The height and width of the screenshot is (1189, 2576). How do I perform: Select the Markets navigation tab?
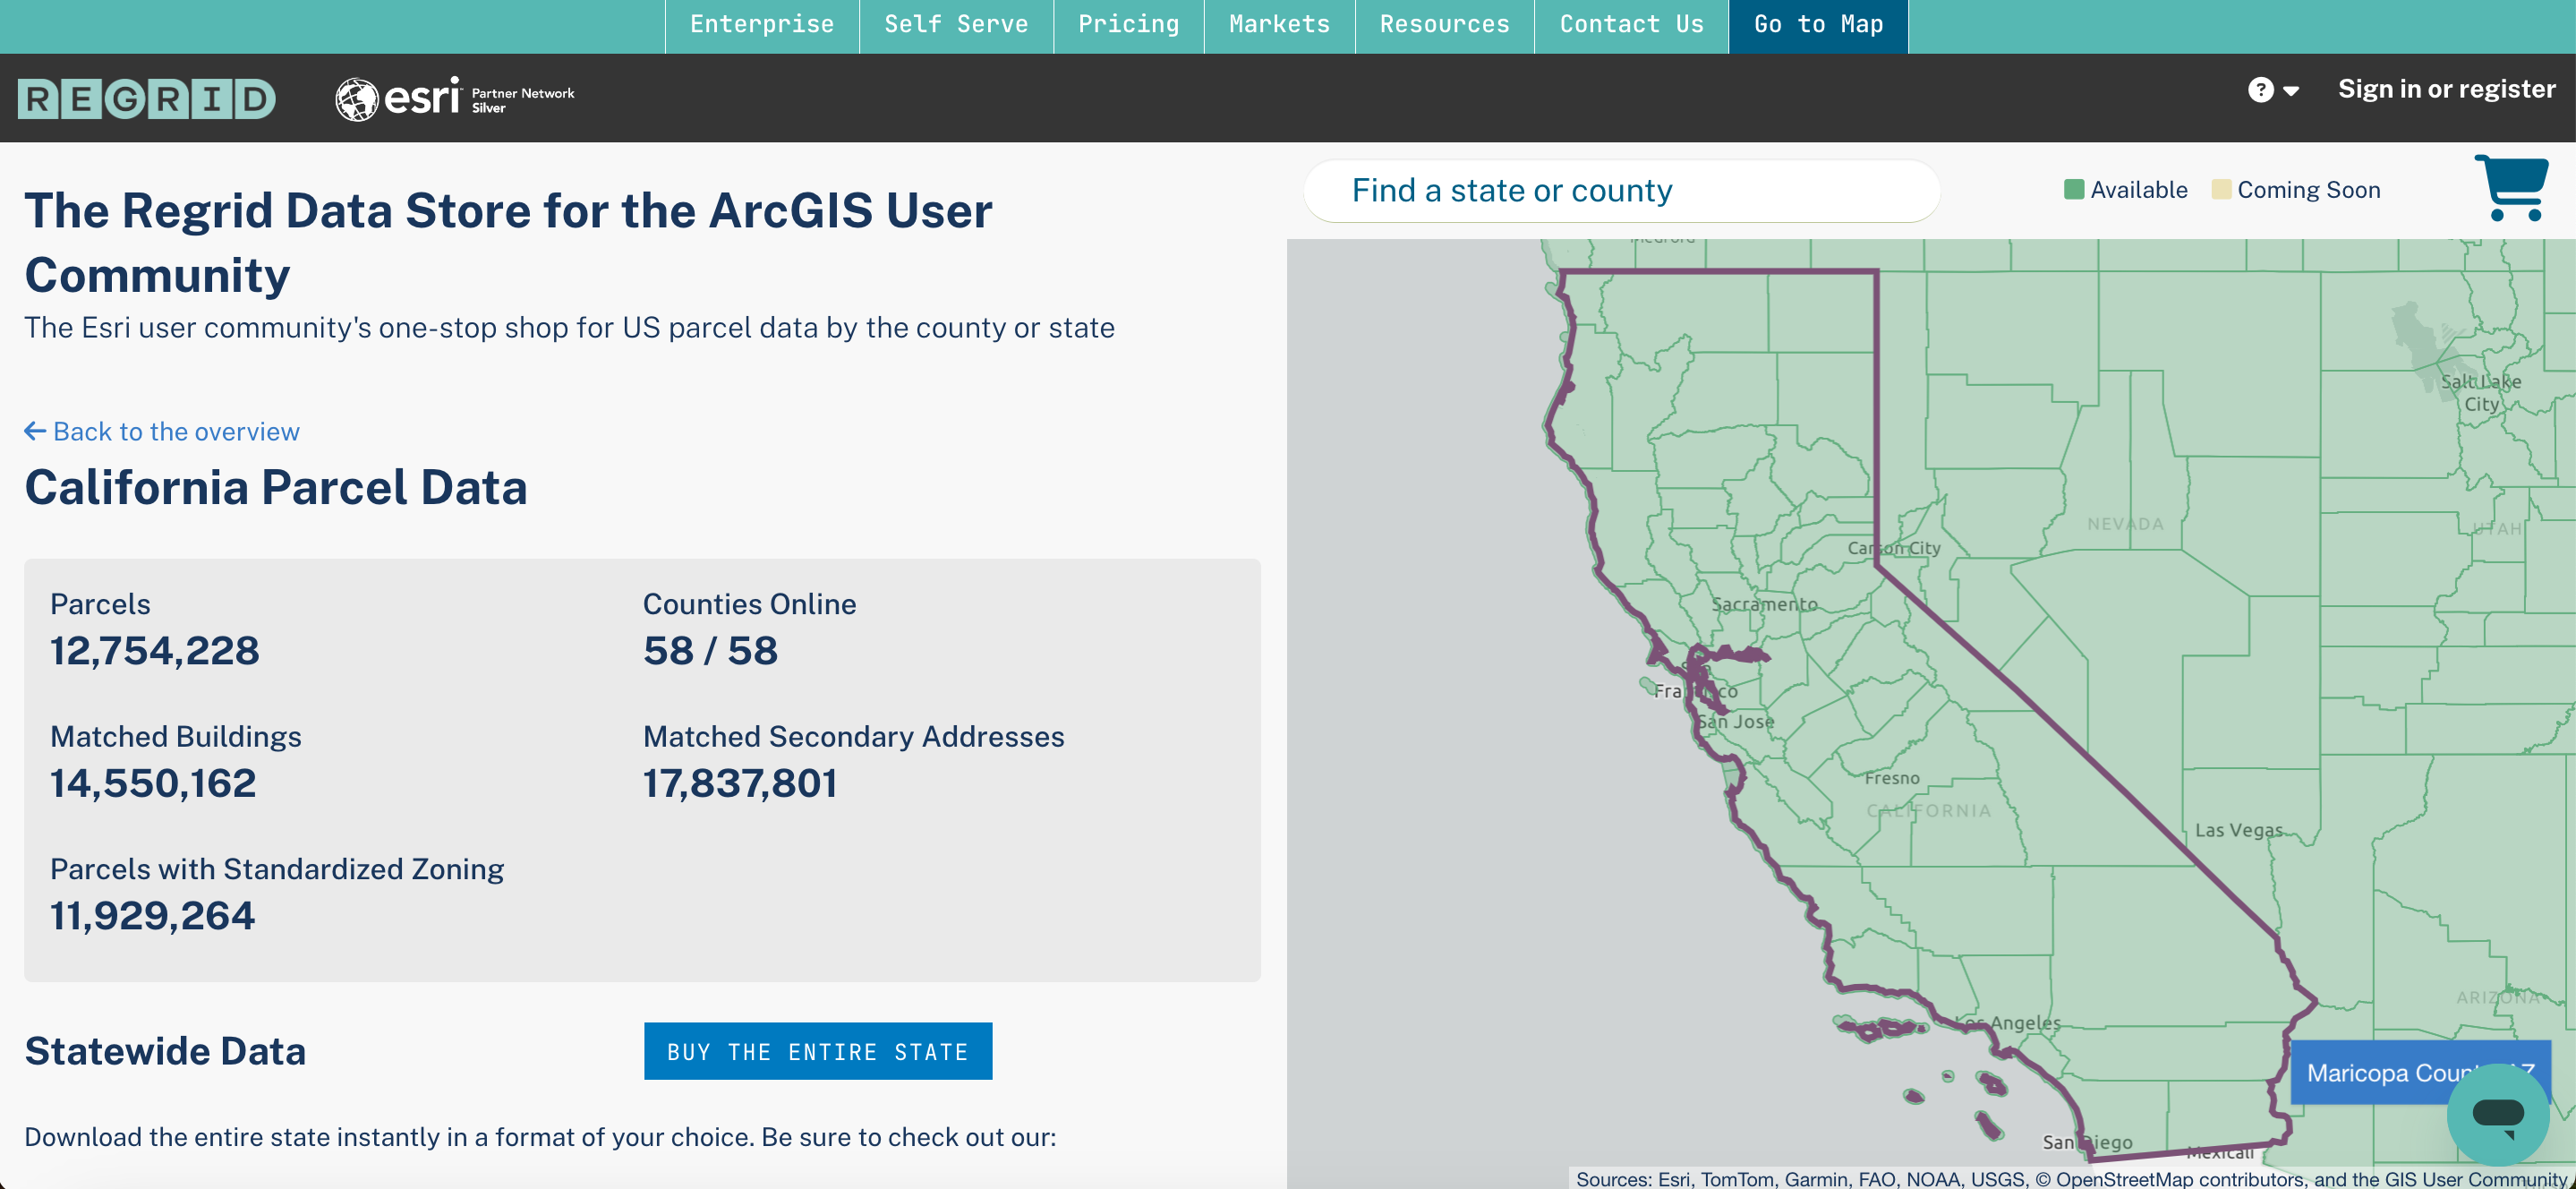(1280, 23)
